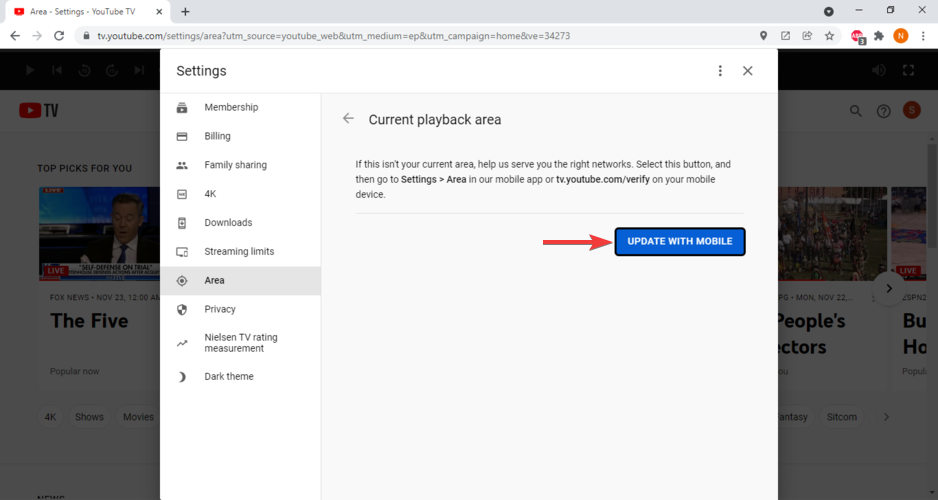Screen dimensions: 938x500
Task: Open Family sharing settings
Action: 235,165
